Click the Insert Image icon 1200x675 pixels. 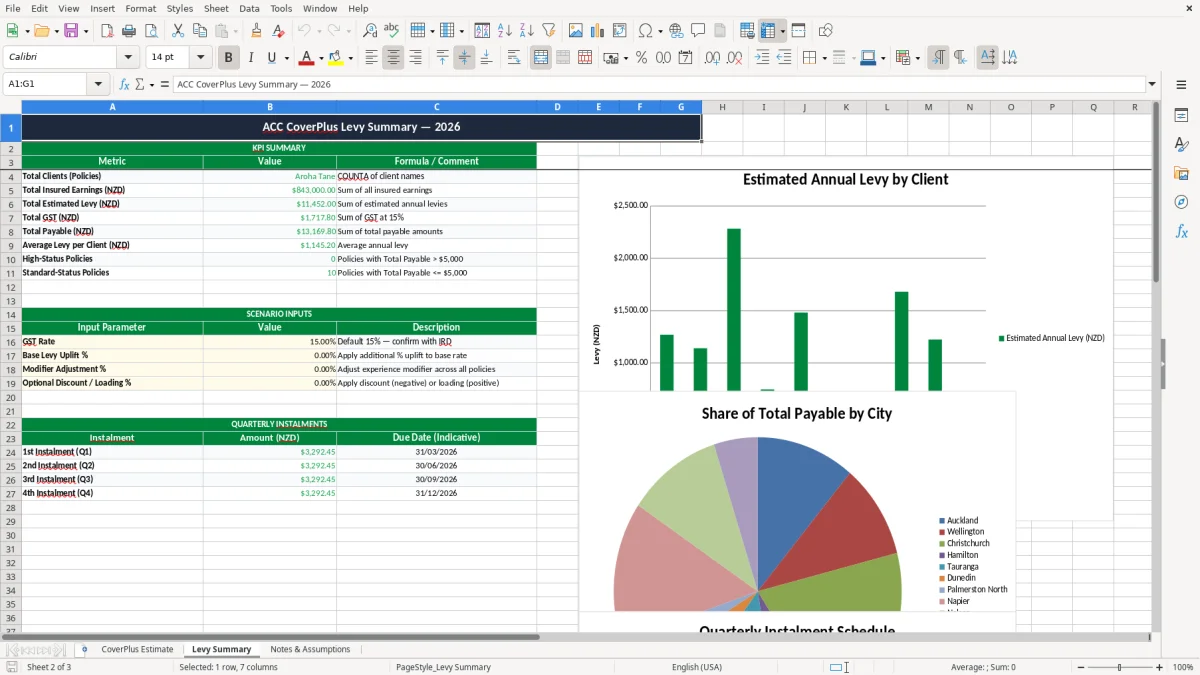(x=576, y=31)
